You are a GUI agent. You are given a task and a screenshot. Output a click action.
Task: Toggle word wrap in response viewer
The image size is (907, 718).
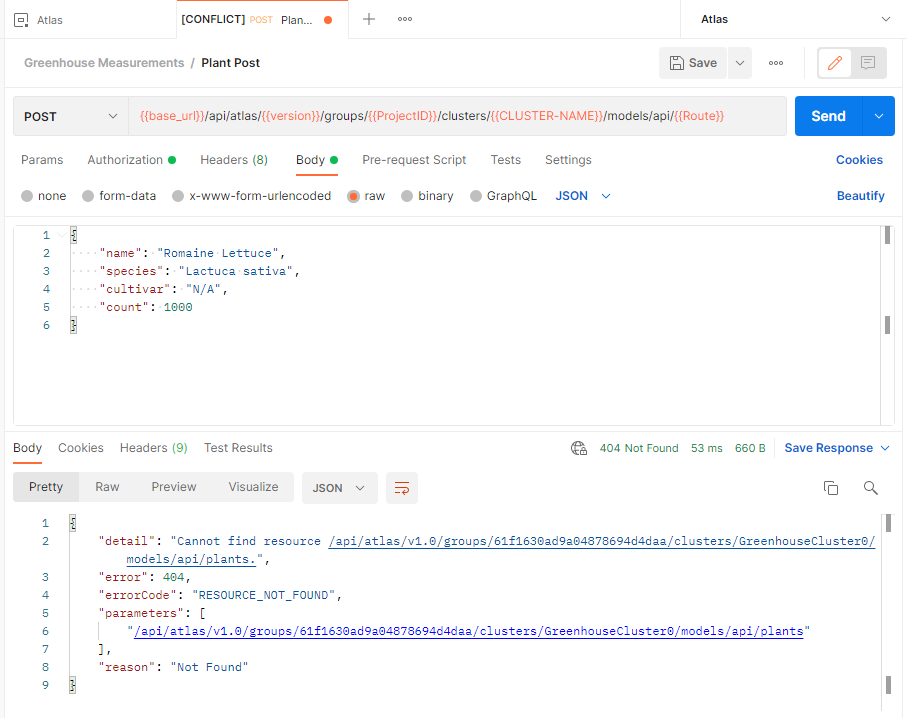402,488
